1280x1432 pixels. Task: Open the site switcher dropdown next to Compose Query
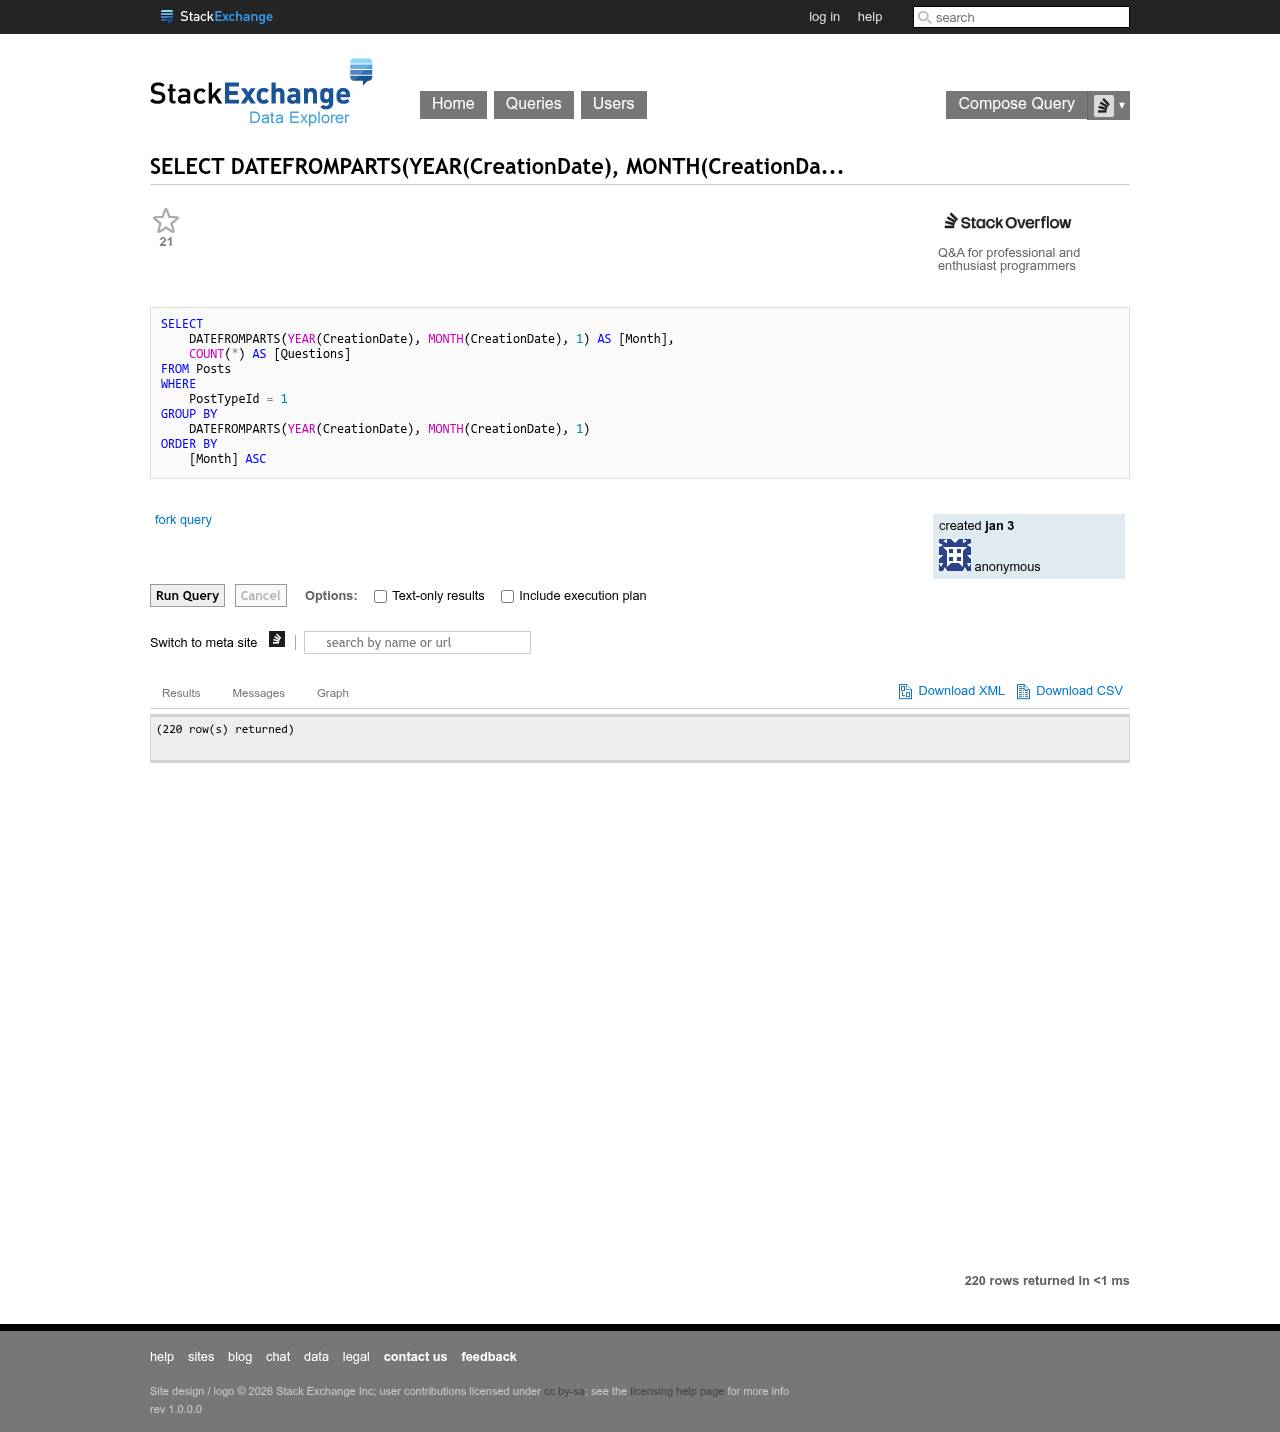click(1109, 105)
